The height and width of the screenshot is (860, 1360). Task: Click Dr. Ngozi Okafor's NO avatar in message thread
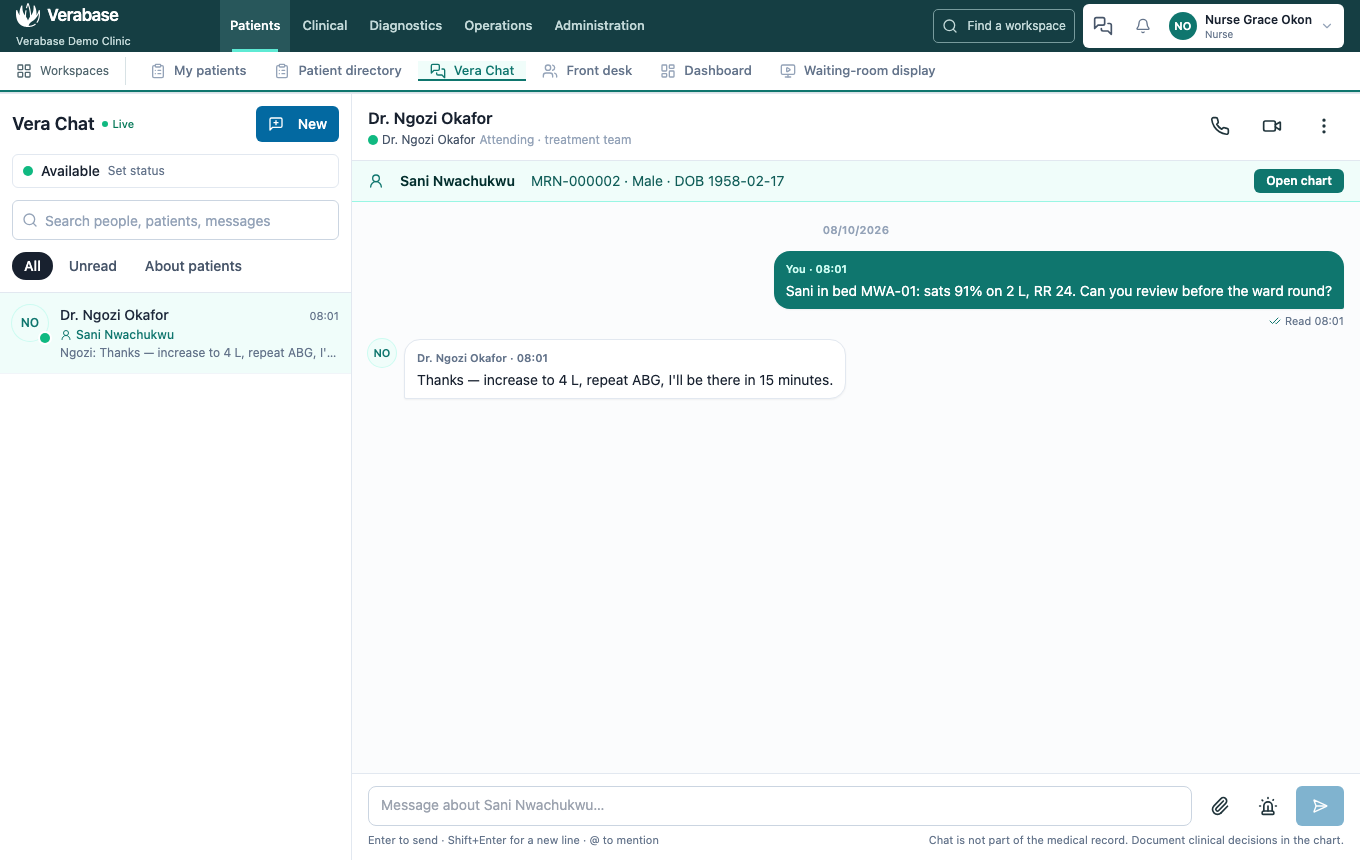point(382,353)
